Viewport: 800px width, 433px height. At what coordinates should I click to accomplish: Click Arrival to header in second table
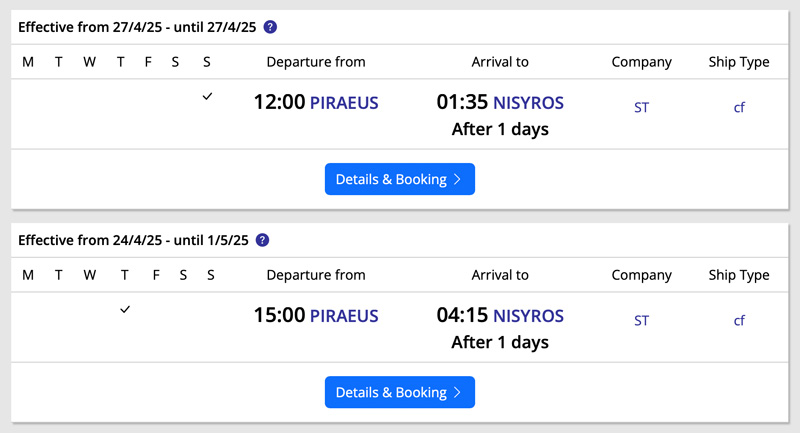pyautogui.click(x=500, y=275)
